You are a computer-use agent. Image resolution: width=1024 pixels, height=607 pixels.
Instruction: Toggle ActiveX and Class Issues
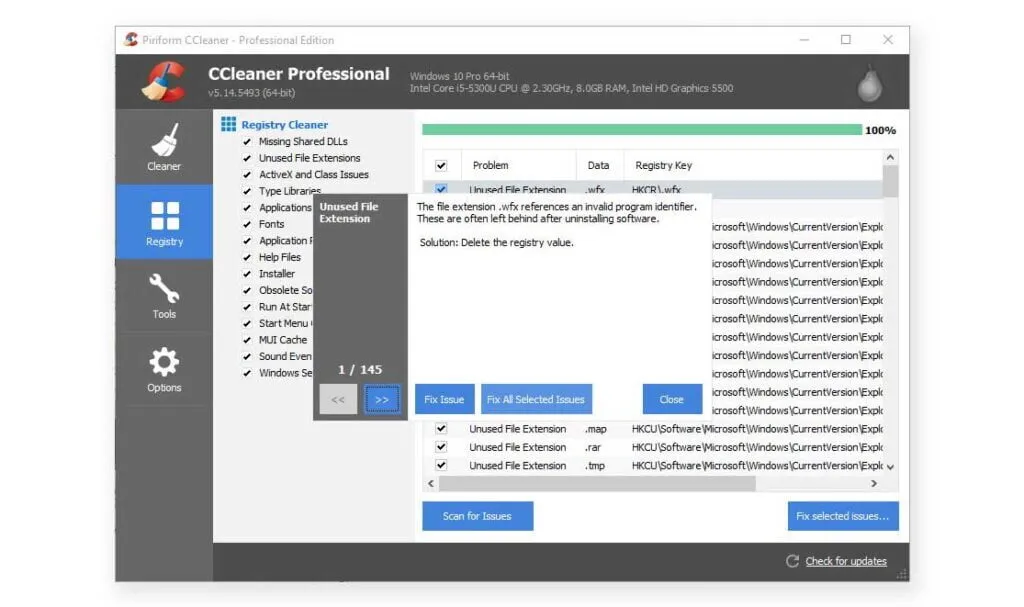pos(247,175)
